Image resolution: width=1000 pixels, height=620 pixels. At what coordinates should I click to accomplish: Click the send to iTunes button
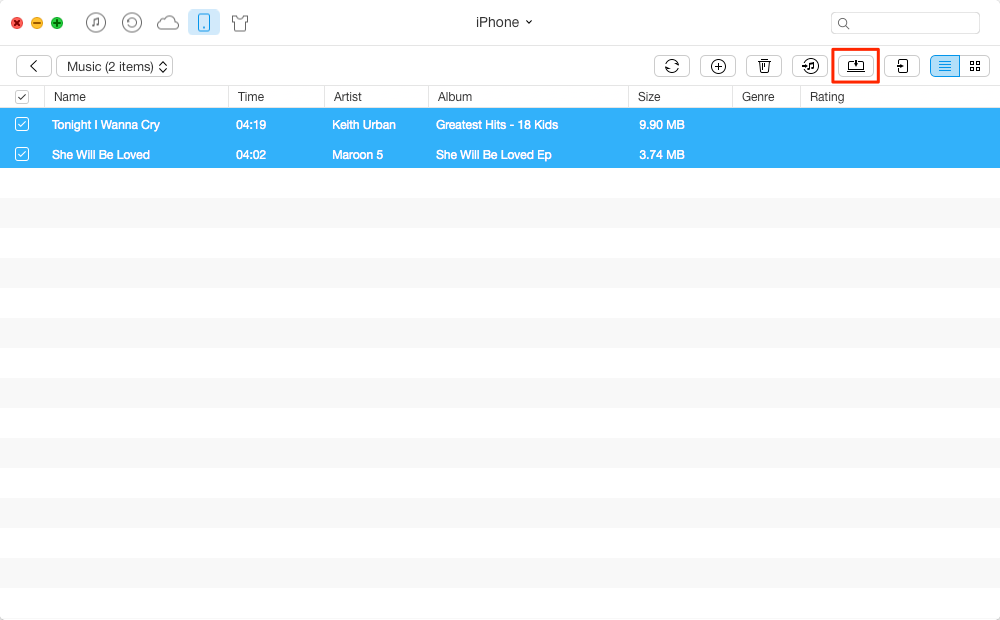click(x=810, y=66)
